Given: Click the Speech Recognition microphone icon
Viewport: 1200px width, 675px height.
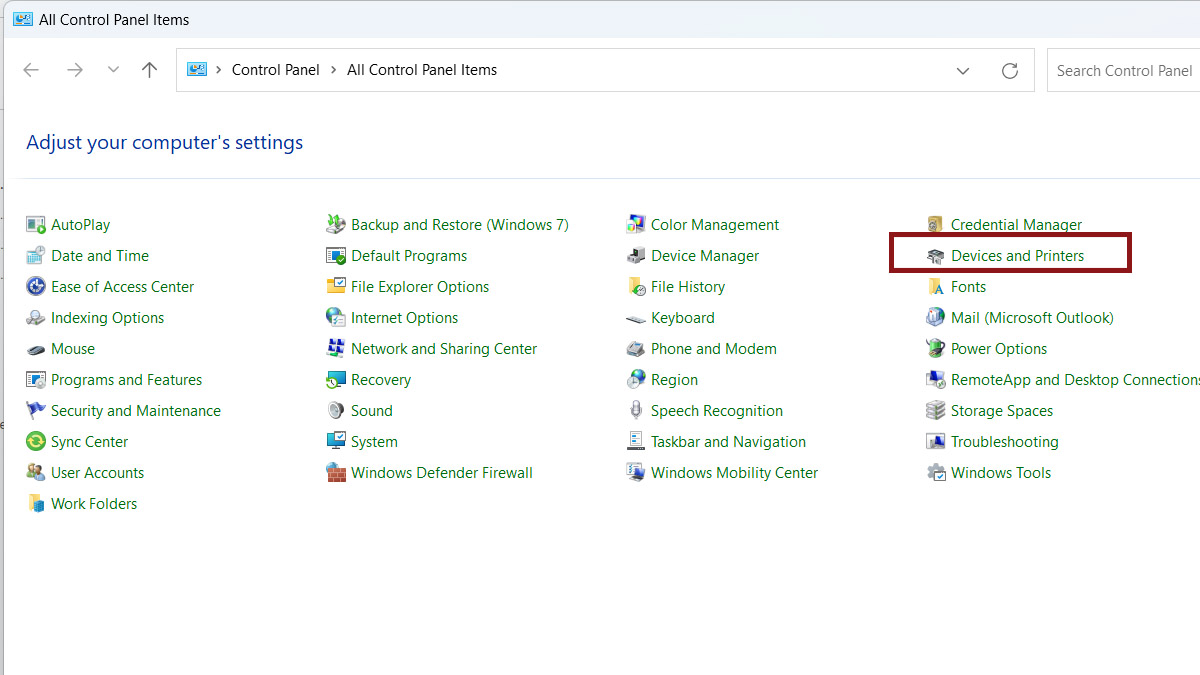Looking at the screenshot, I should pyautogui.click(x=636, y=411).
